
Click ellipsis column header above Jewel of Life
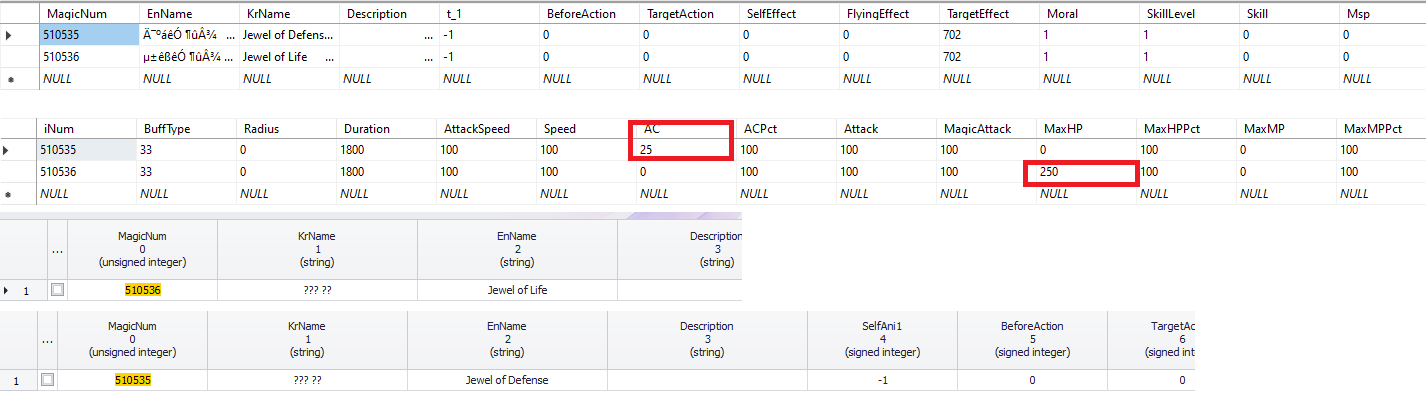57,250
